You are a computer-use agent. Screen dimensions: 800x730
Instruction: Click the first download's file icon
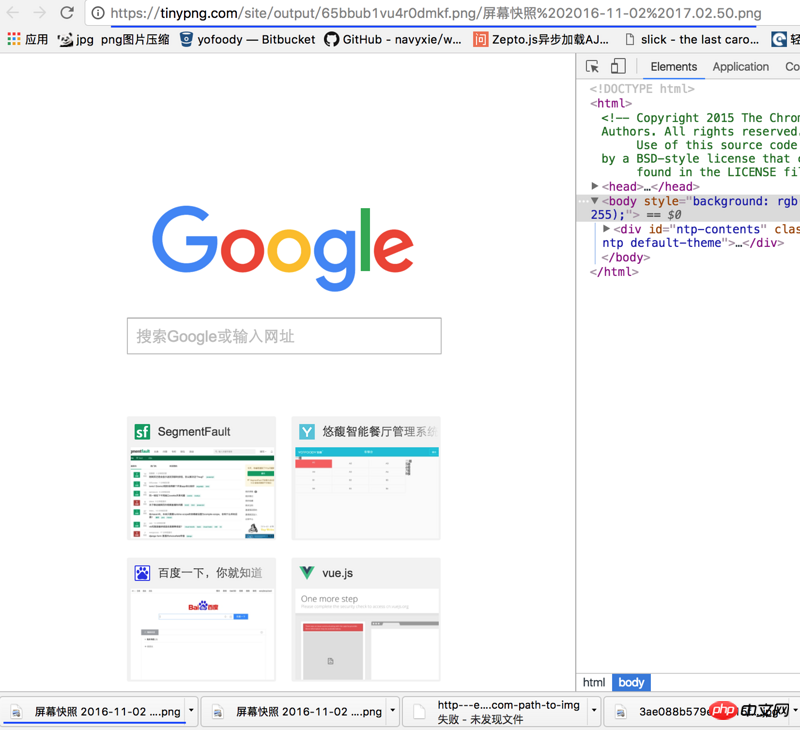pyautogui.click(x=17, y=712)
